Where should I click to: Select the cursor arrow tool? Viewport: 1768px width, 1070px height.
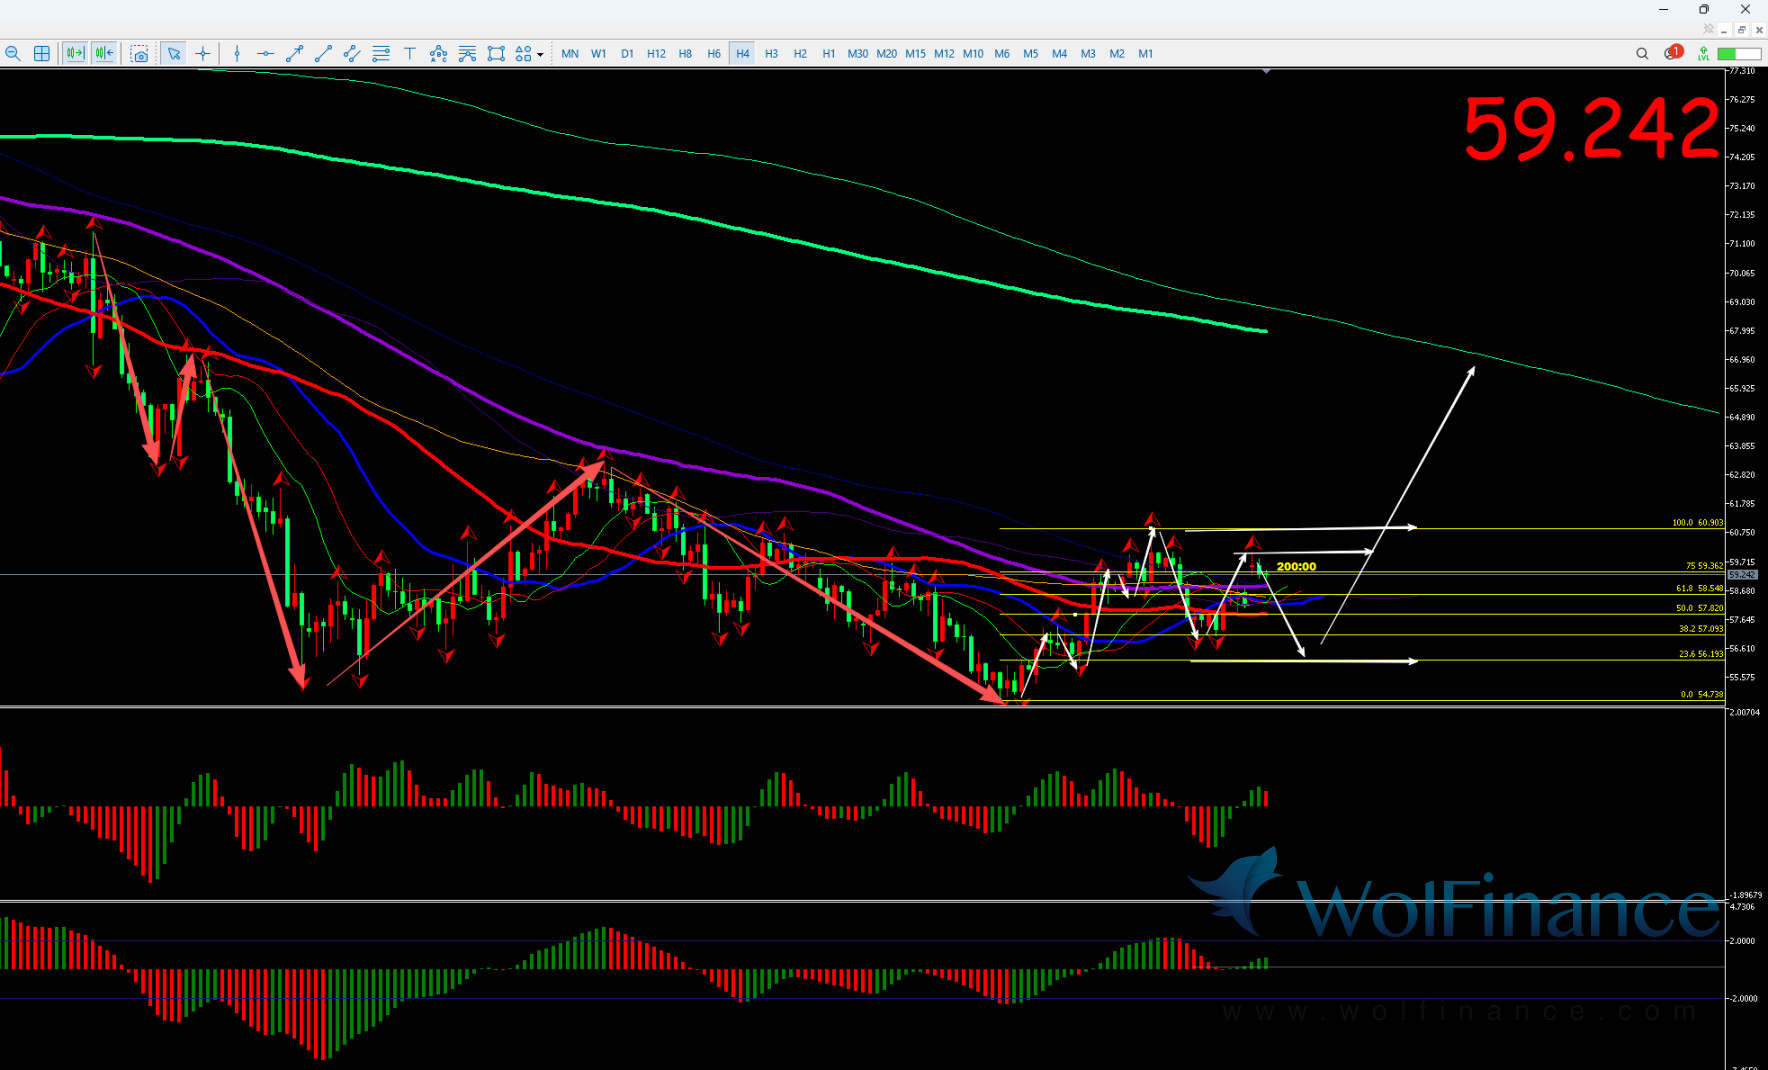pyautogui.click(x=174, y=54)
